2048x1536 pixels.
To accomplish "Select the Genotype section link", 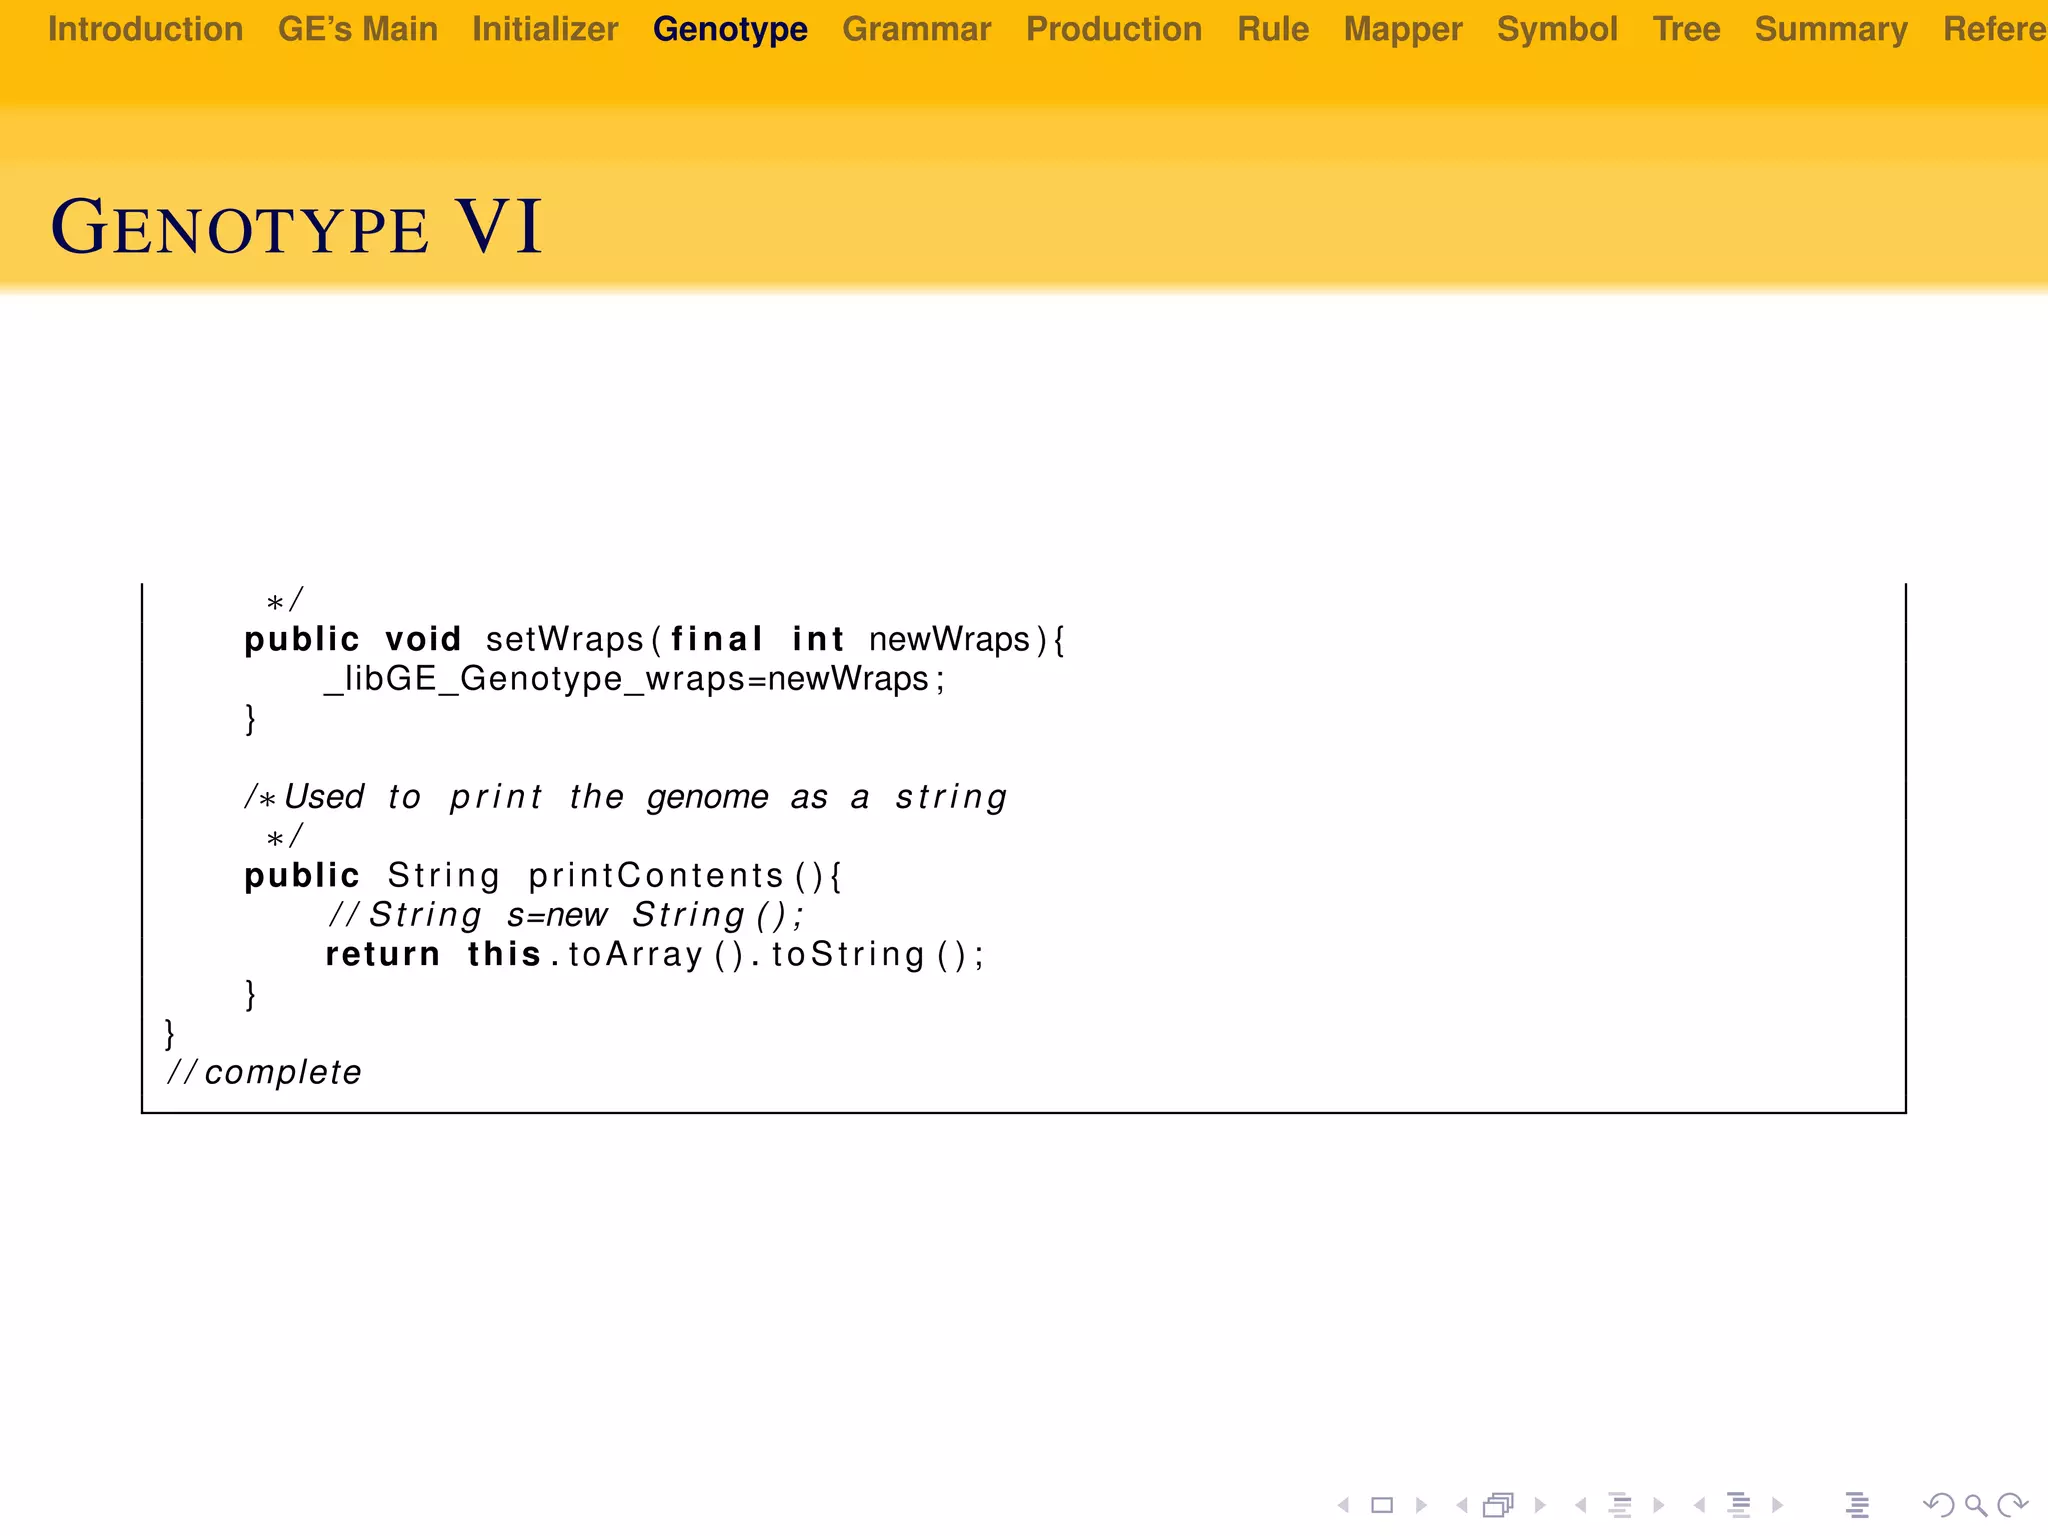I will 730,30.
